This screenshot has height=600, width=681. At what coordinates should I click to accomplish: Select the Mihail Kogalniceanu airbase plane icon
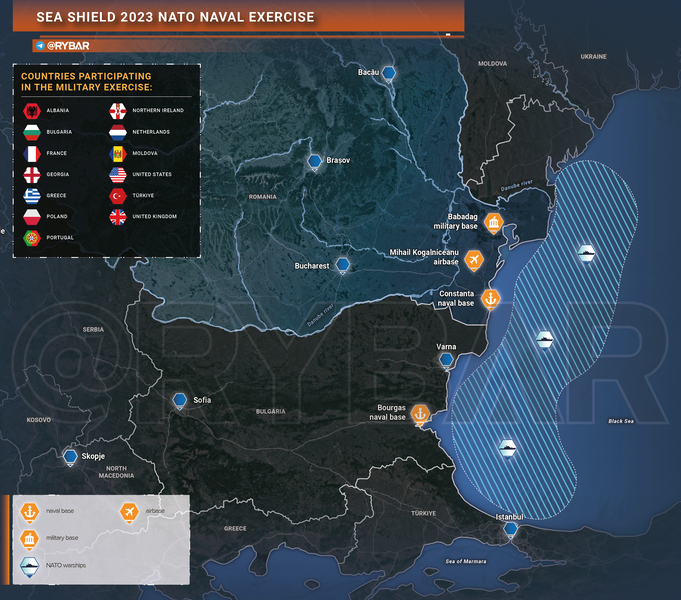(473, 261)
